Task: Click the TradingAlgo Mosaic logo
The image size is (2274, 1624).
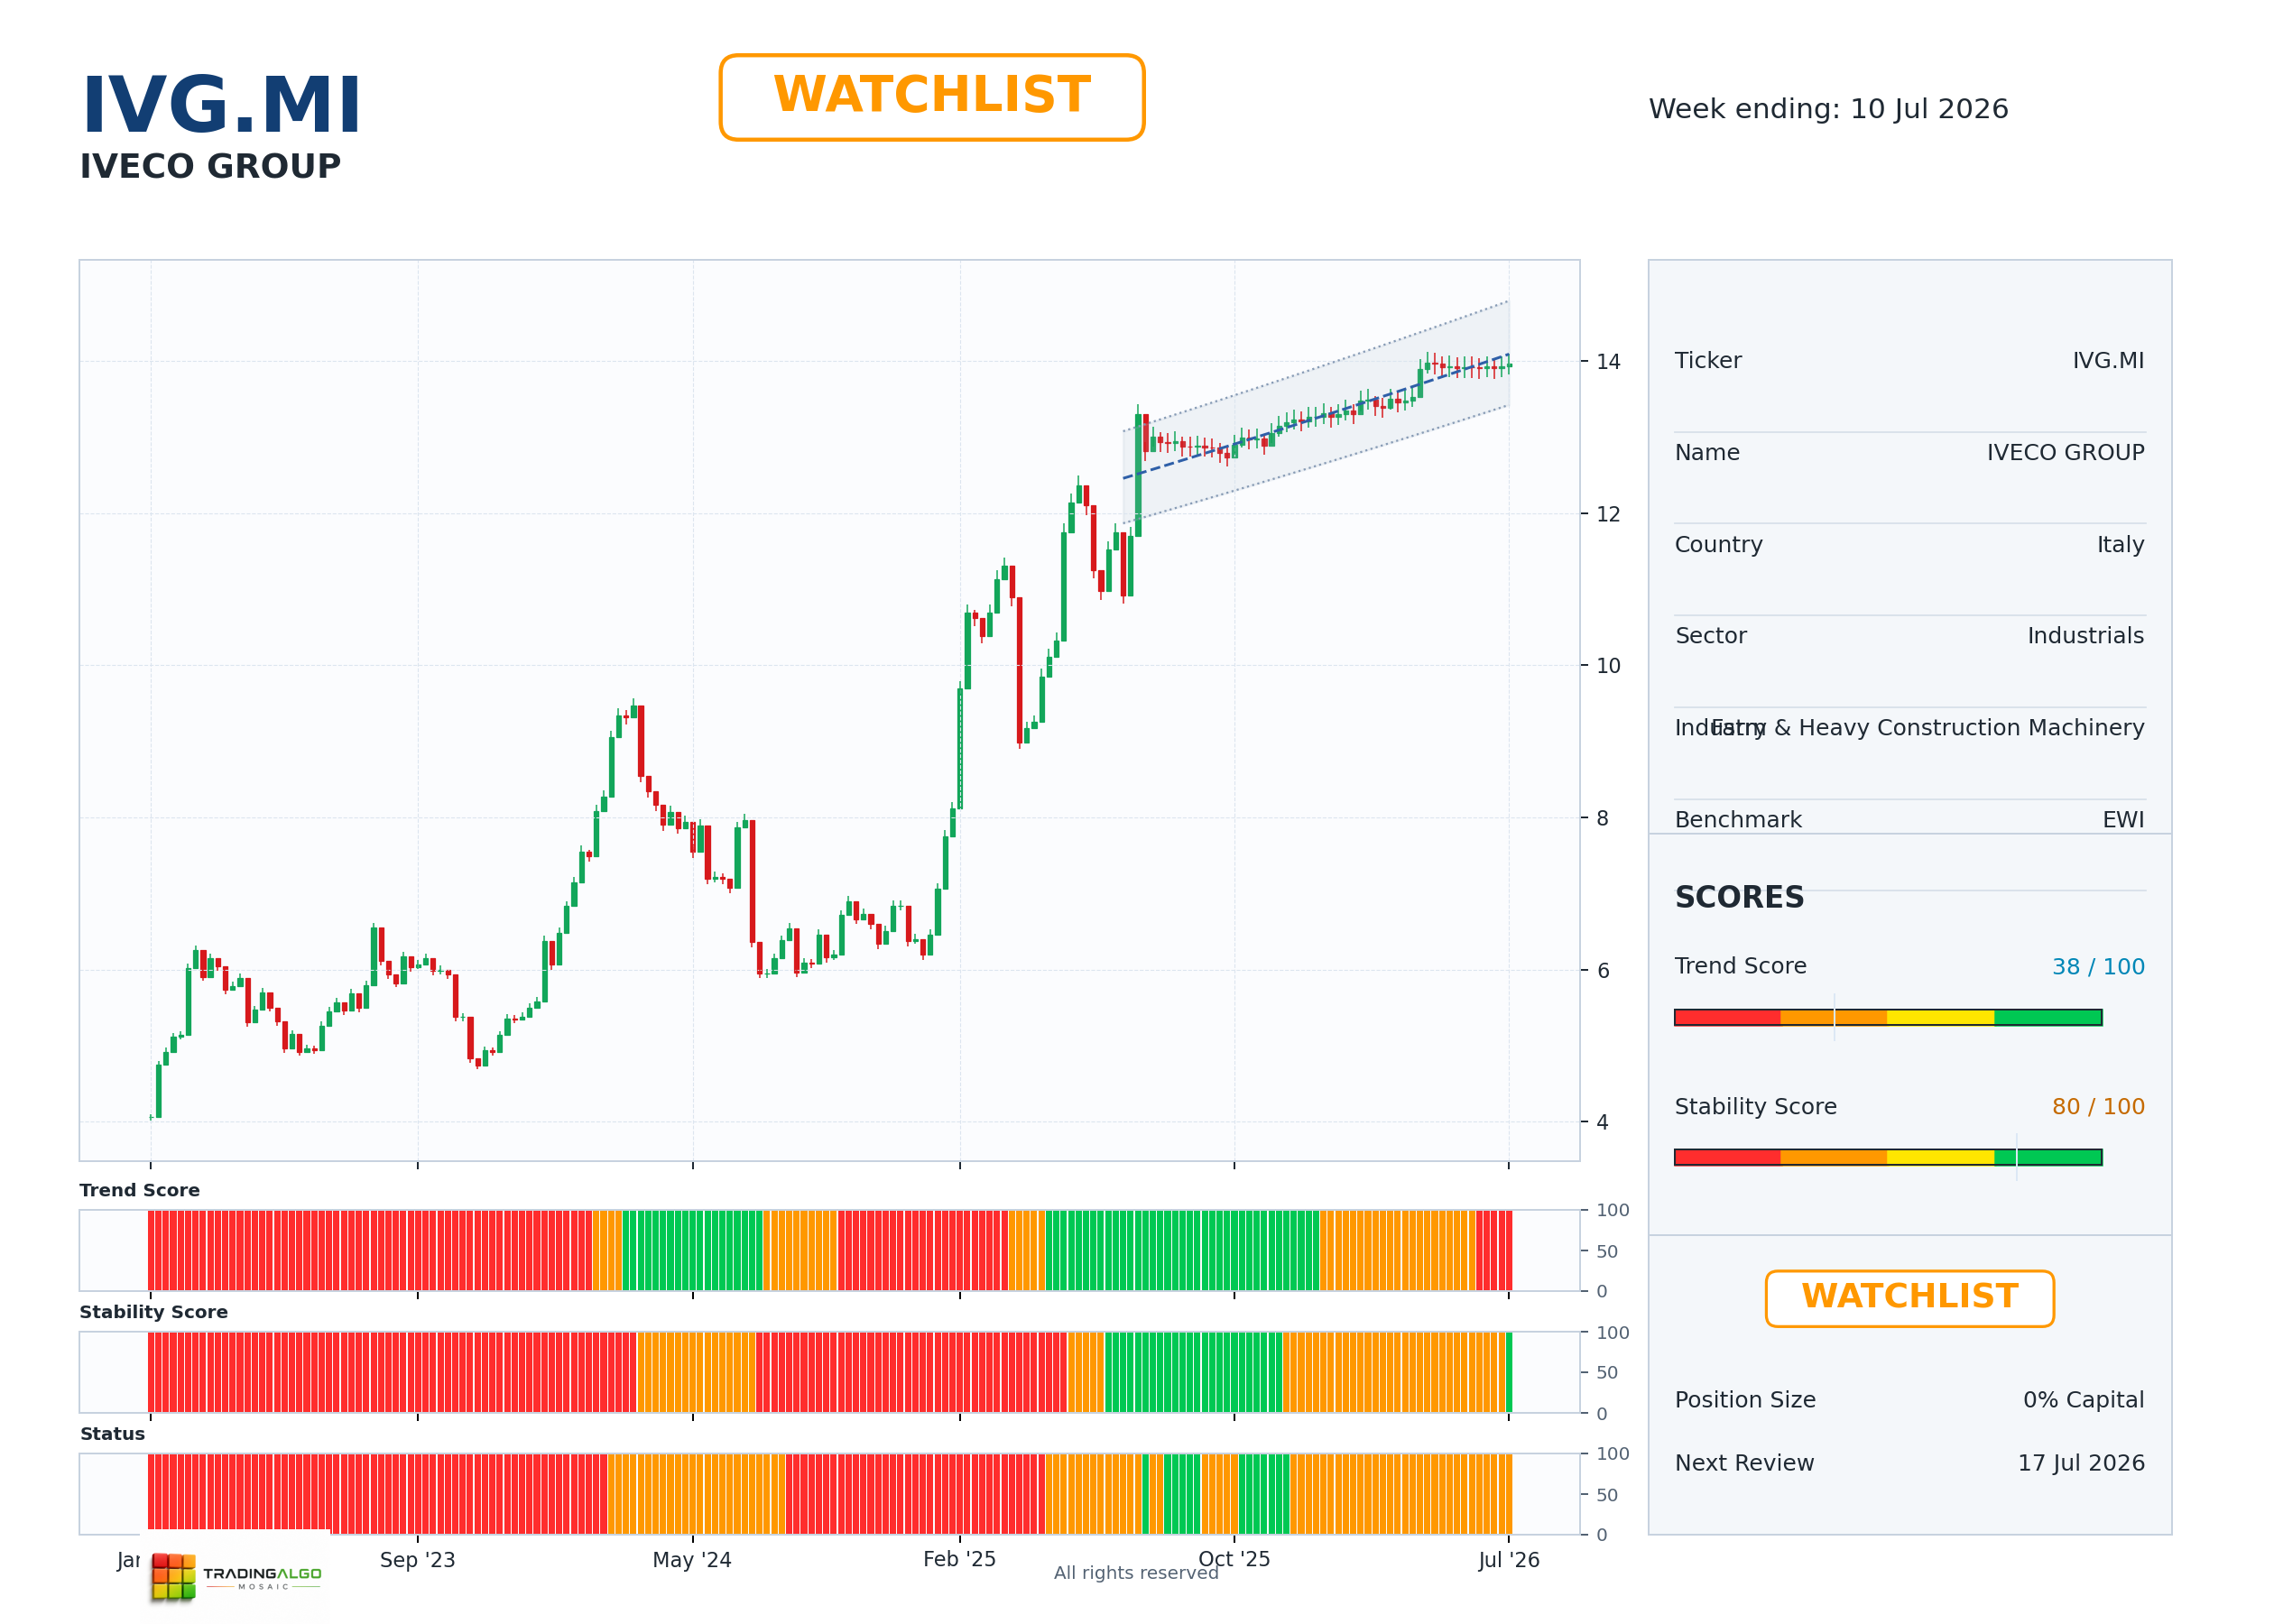Action: pos(236,1577)
